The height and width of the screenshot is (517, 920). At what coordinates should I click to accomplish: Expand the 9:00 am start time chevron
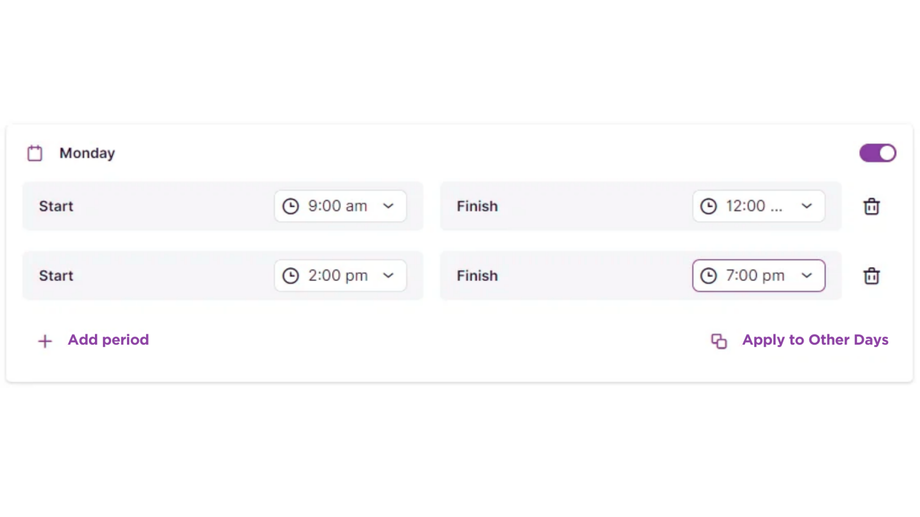(x=388, y=206)
